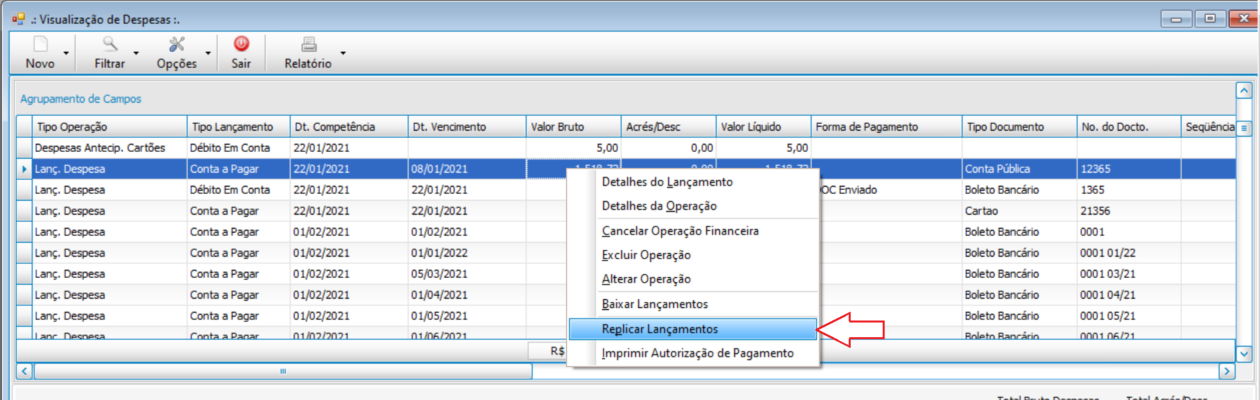Sort by Acrés/Desc column header

pos(668,127)
